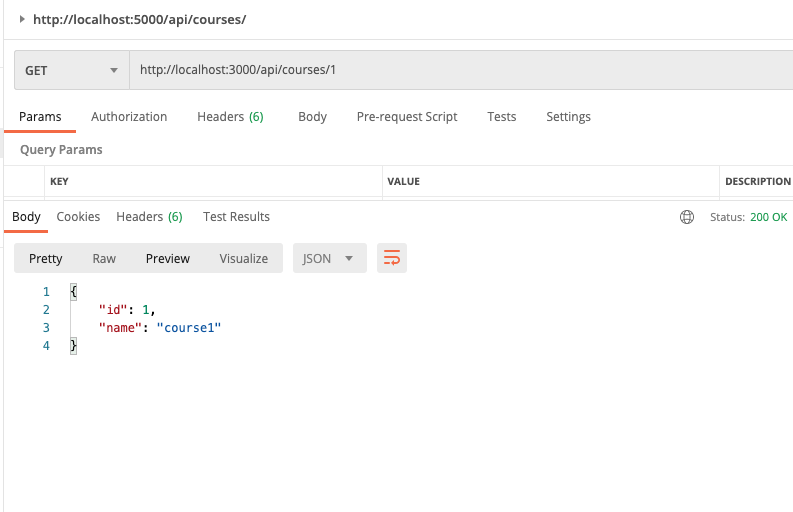Open the request Headers (6) tab

[230, 117]
